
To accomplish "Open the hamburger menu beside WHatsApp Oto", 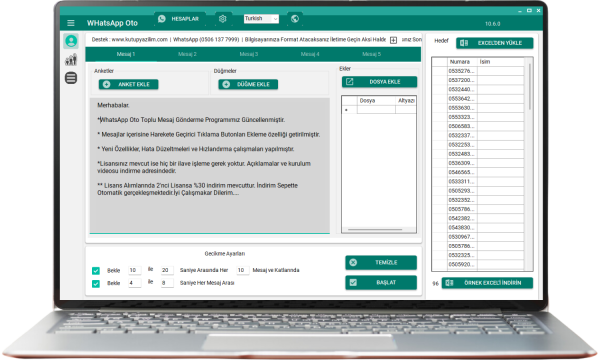I will (x=71, y=23).
